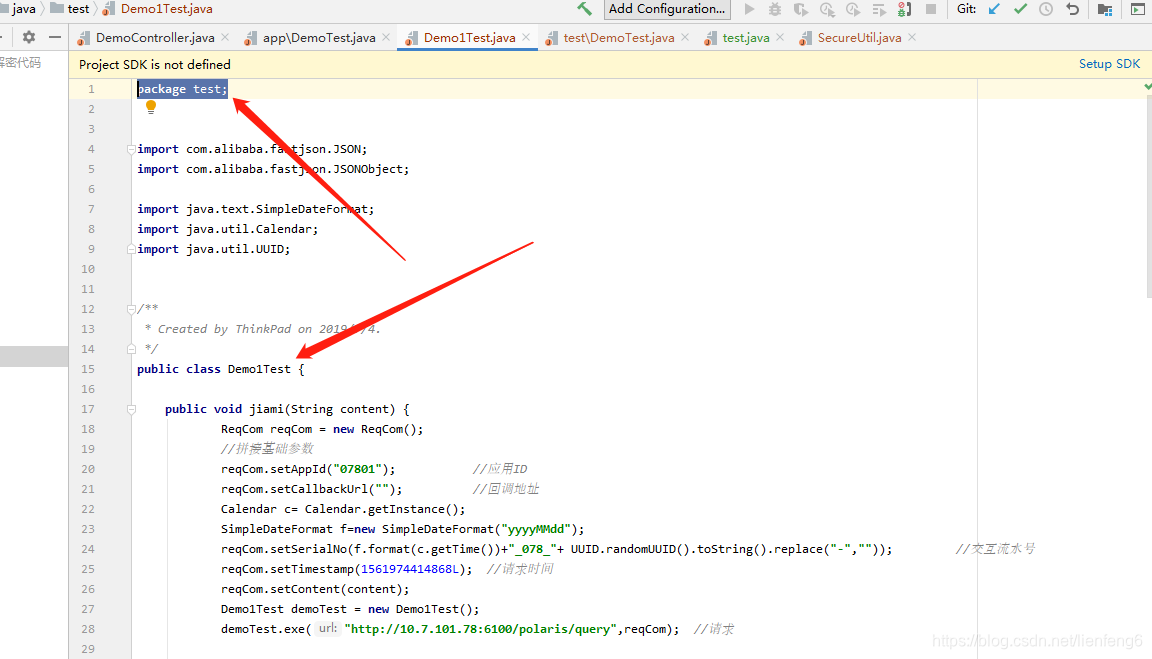Click the rollback undo icon near Git controls
1152x659 pixels.
coord(1071,9)
